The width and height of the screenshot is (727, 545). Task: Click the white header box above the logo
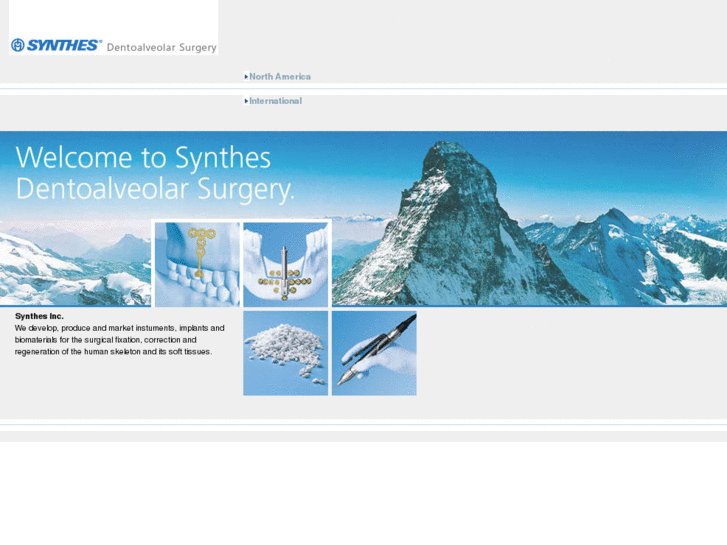point(113,18)
